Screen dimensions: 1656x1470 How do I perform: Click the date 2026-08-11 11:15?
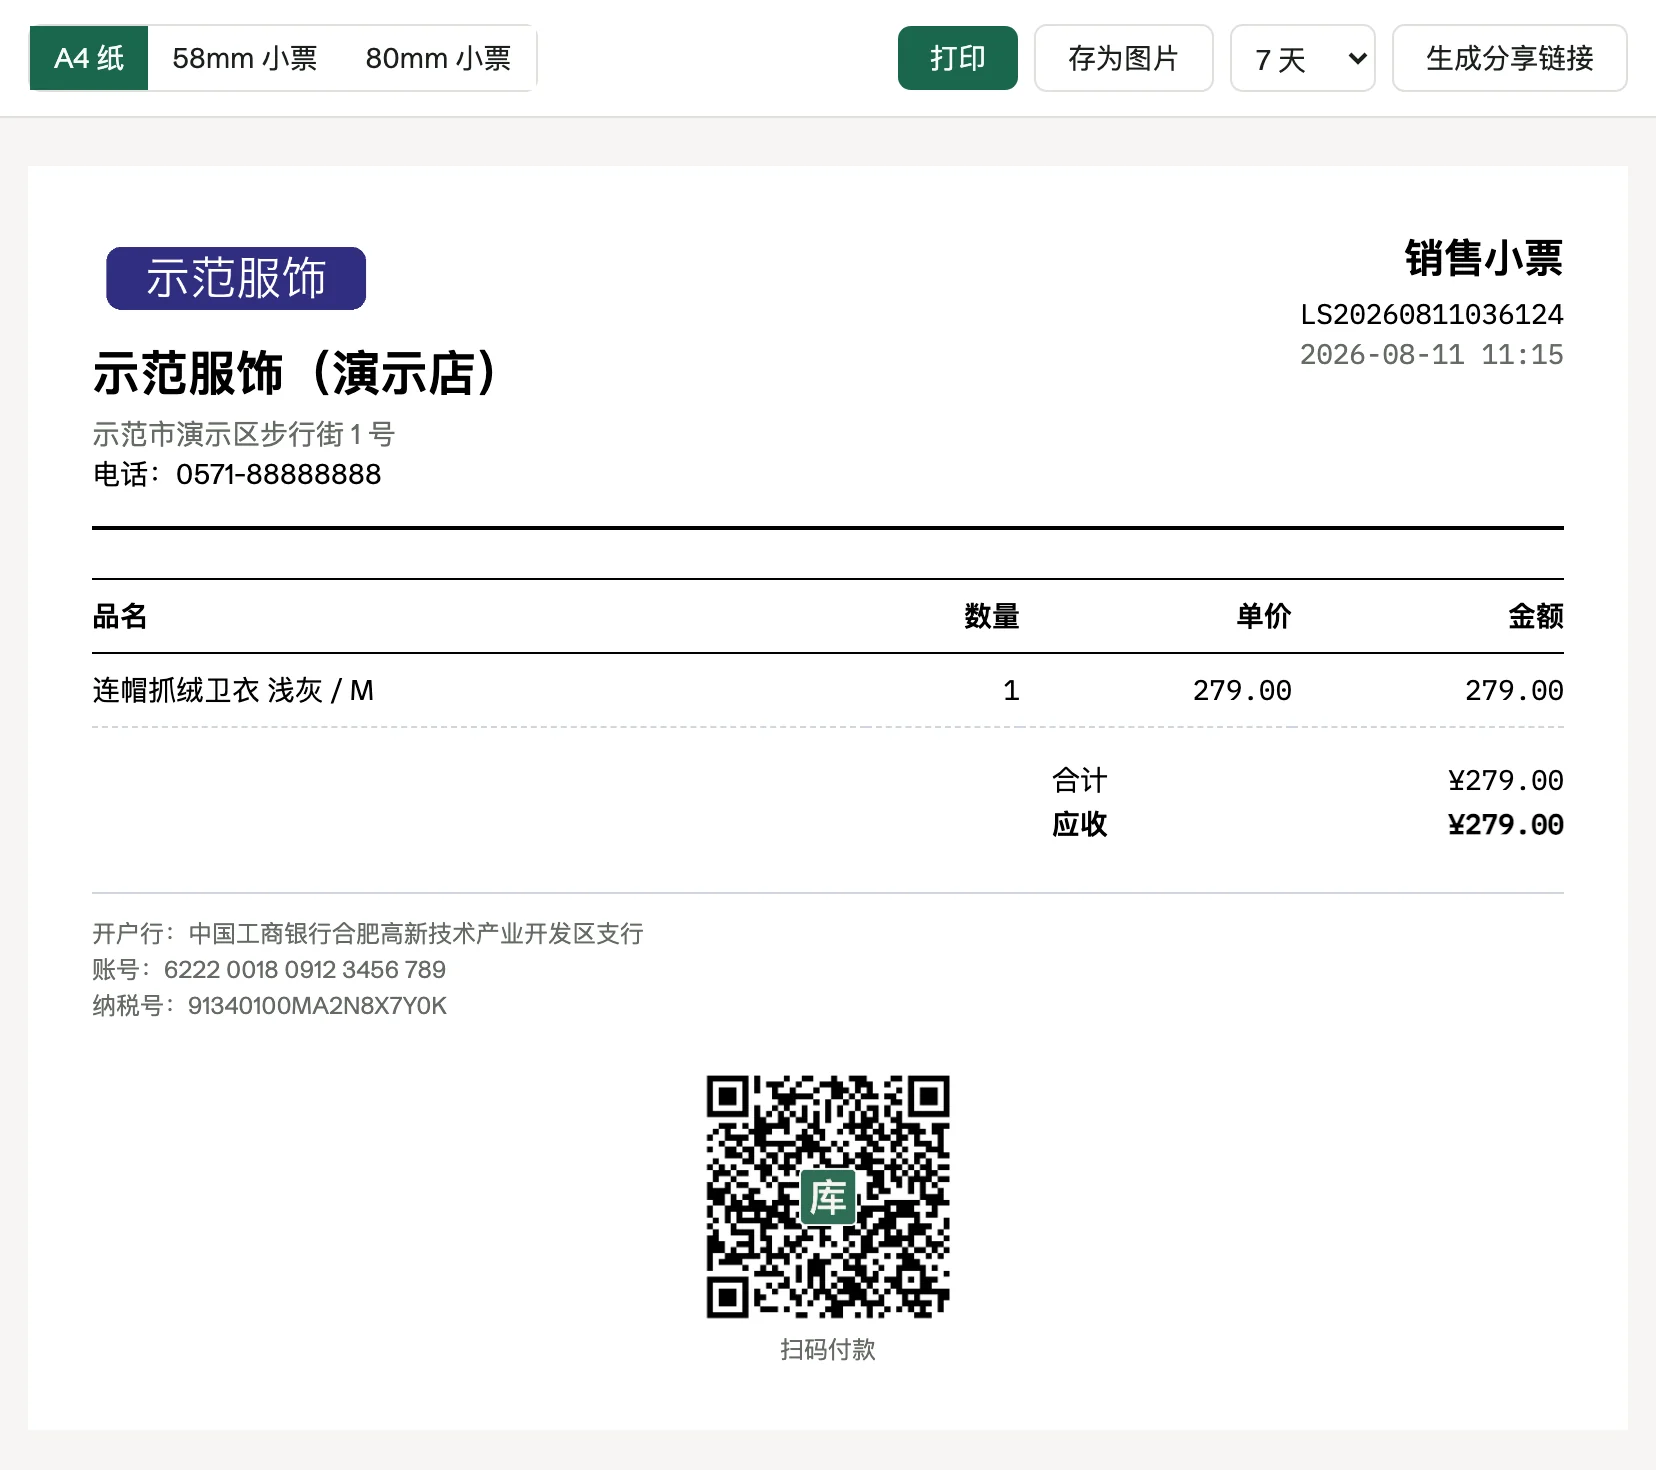click(x=1431, y=355)
